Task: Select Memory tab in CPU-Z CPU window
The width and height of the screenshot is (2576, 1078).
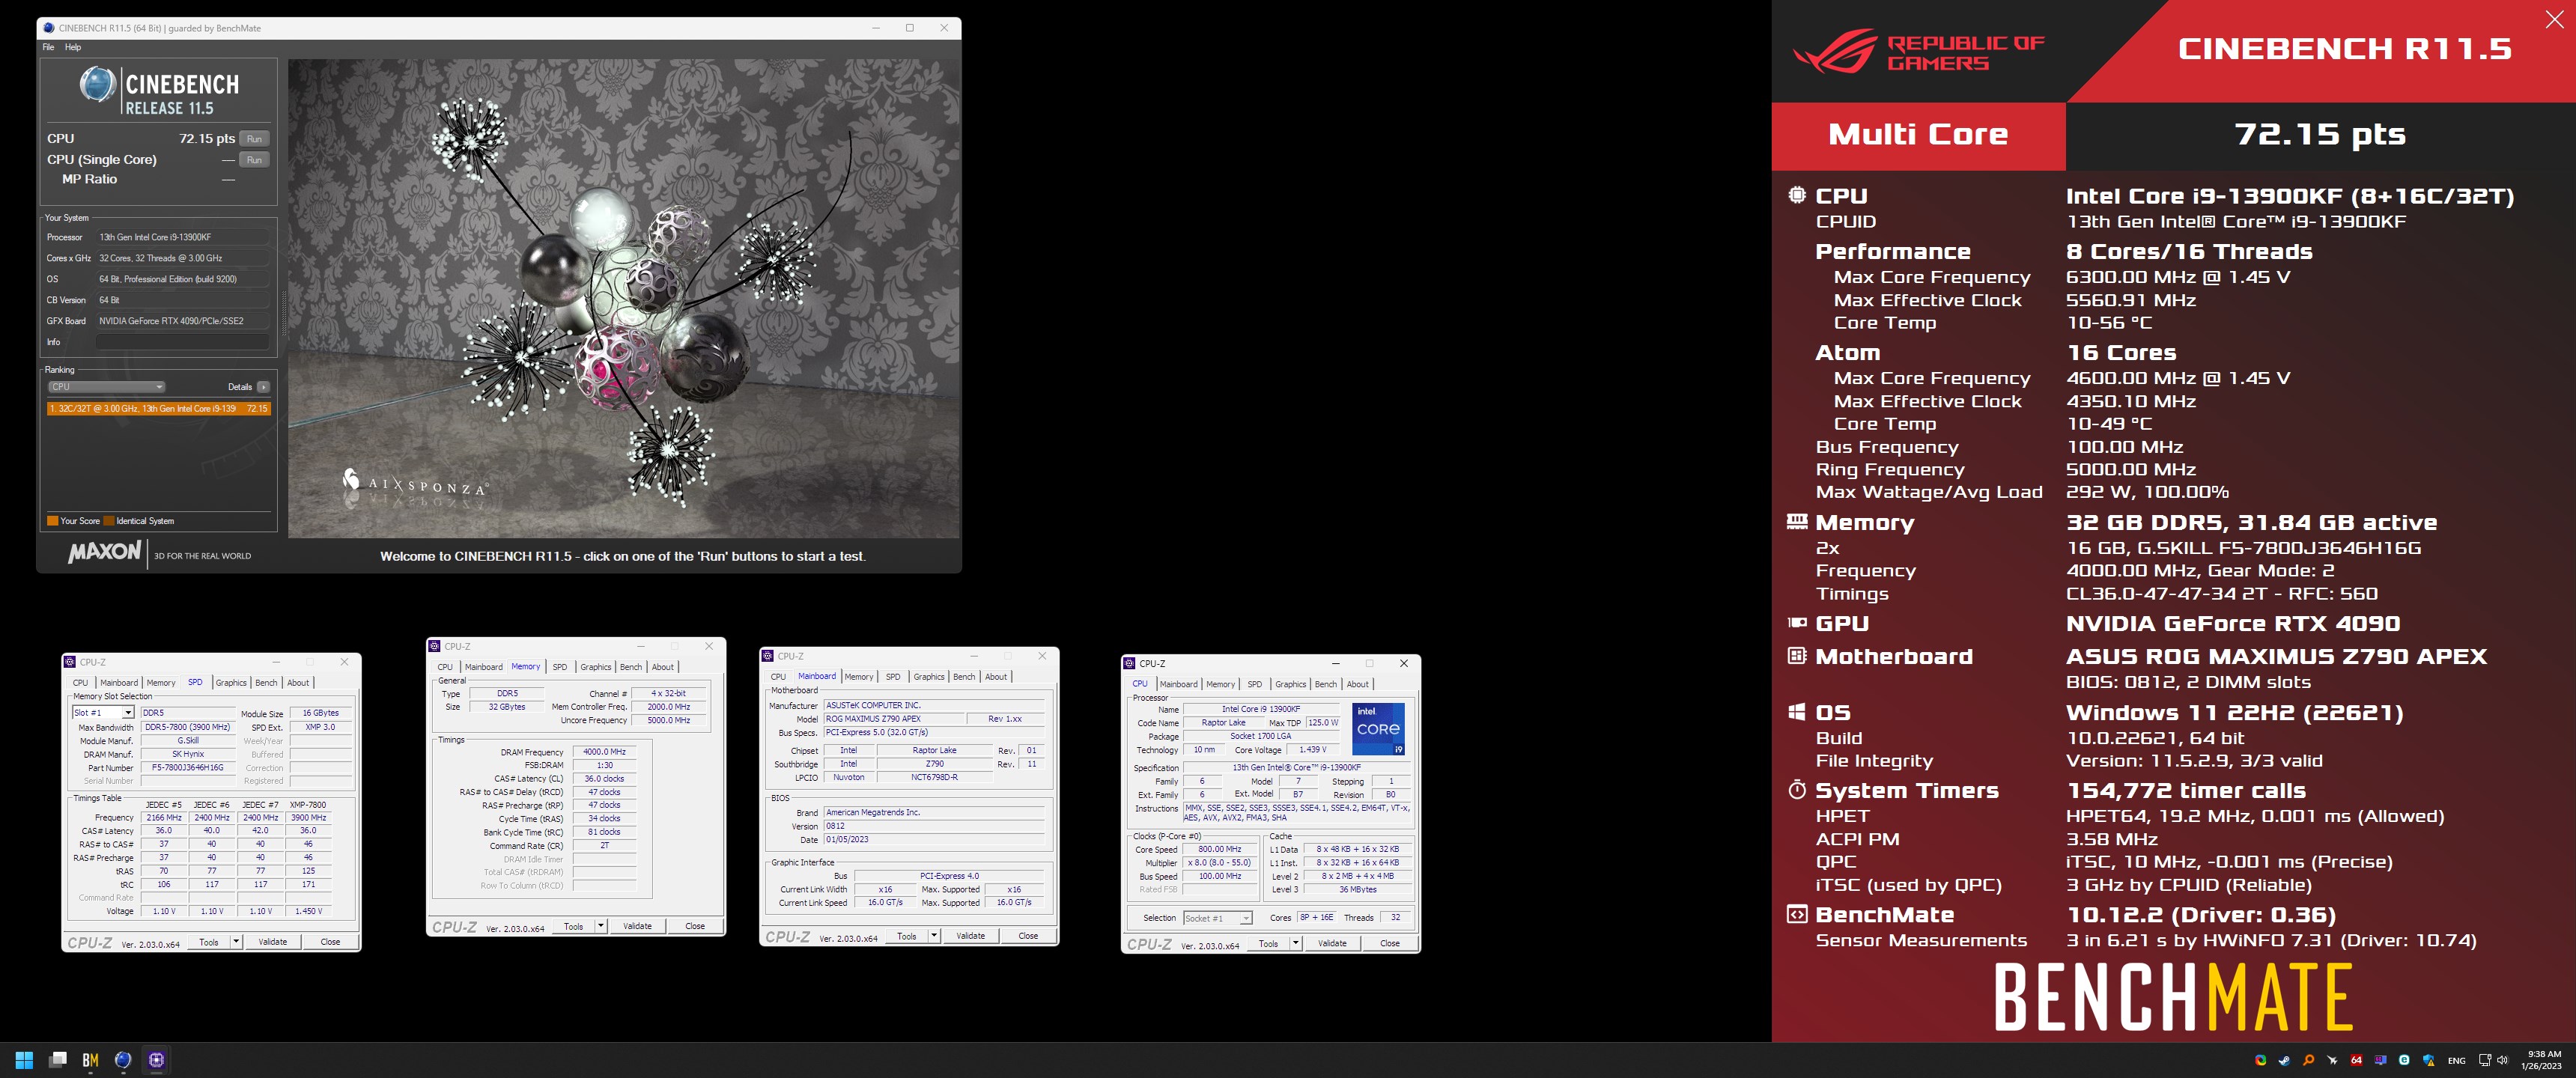Action: pyautogui.click(x=1220, y=684)
